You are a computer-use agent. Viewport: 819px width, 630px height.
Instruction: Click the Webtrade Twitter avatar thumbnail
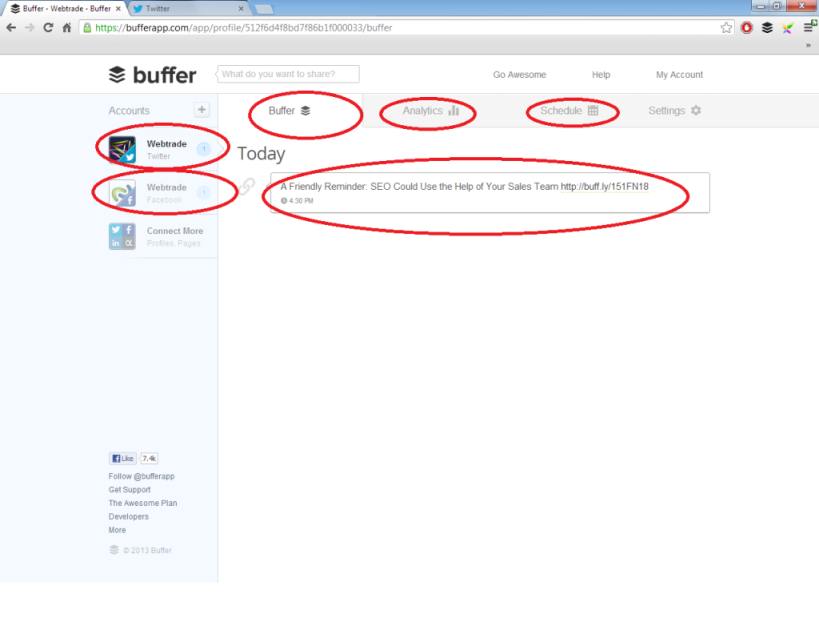[122, 149]
